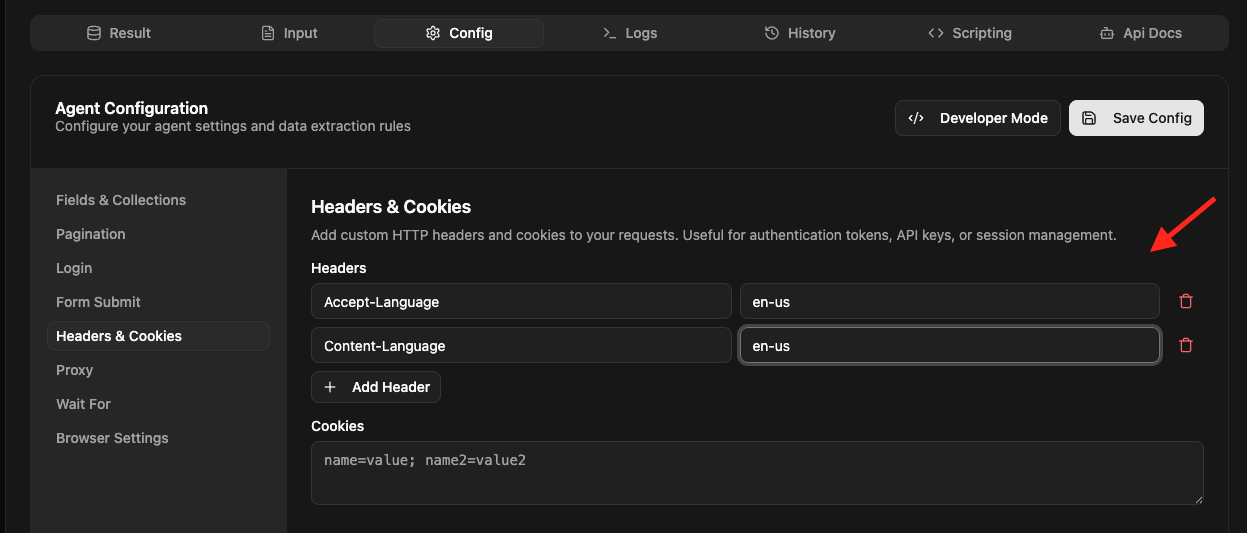Open Browser Settings in the sidebar
This screenshot has width=1247, height=533.
(112, 438)
